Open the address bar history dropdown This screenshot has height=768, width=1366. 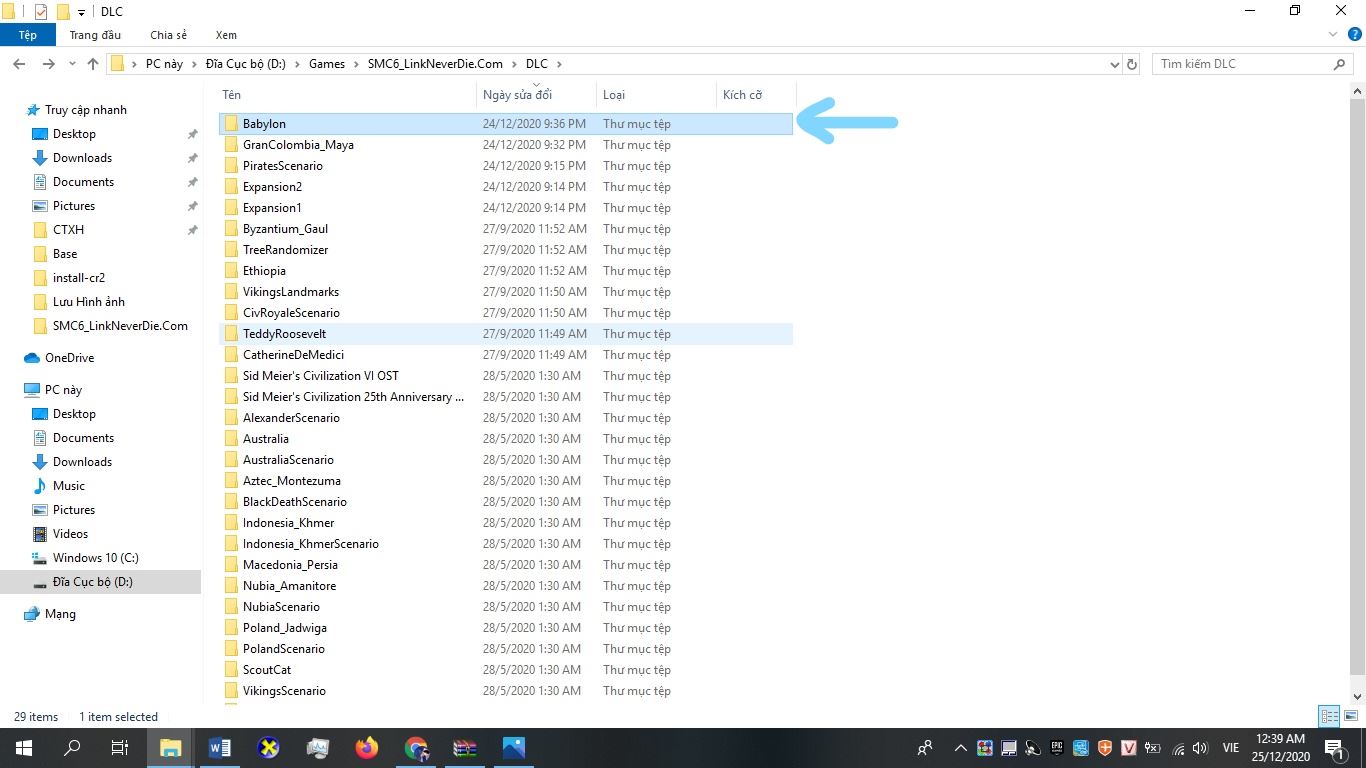pyautogui.click(x=1115, y=64)
